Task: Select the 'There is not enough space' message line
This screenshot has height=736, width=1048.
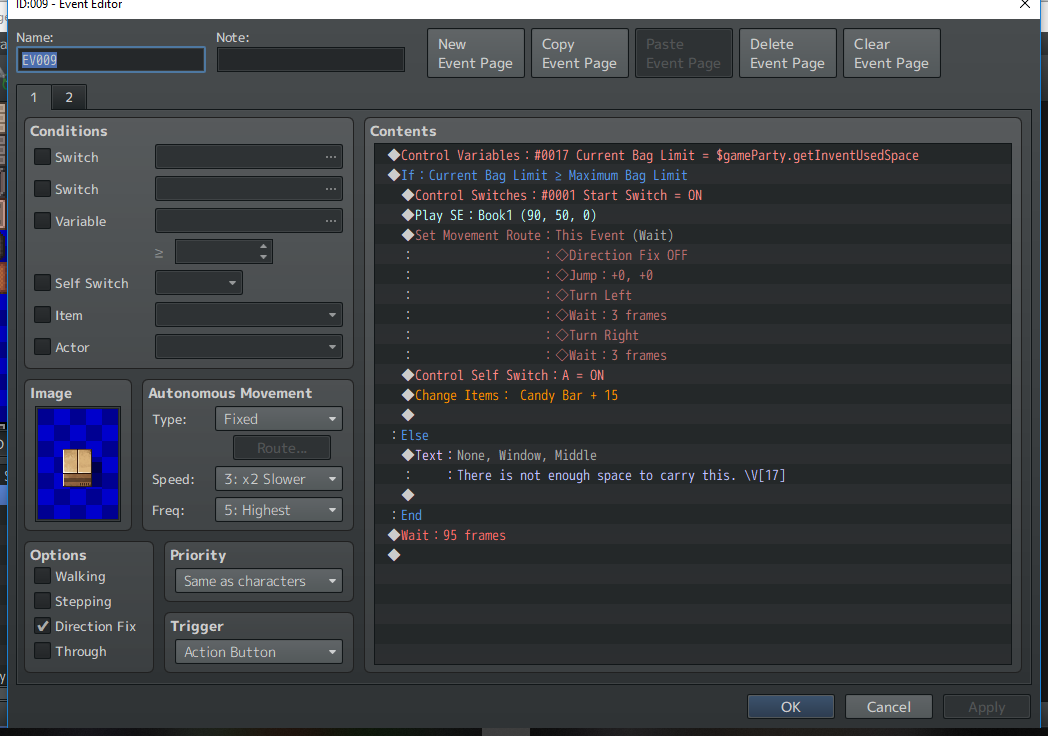Action: point(693,475)
